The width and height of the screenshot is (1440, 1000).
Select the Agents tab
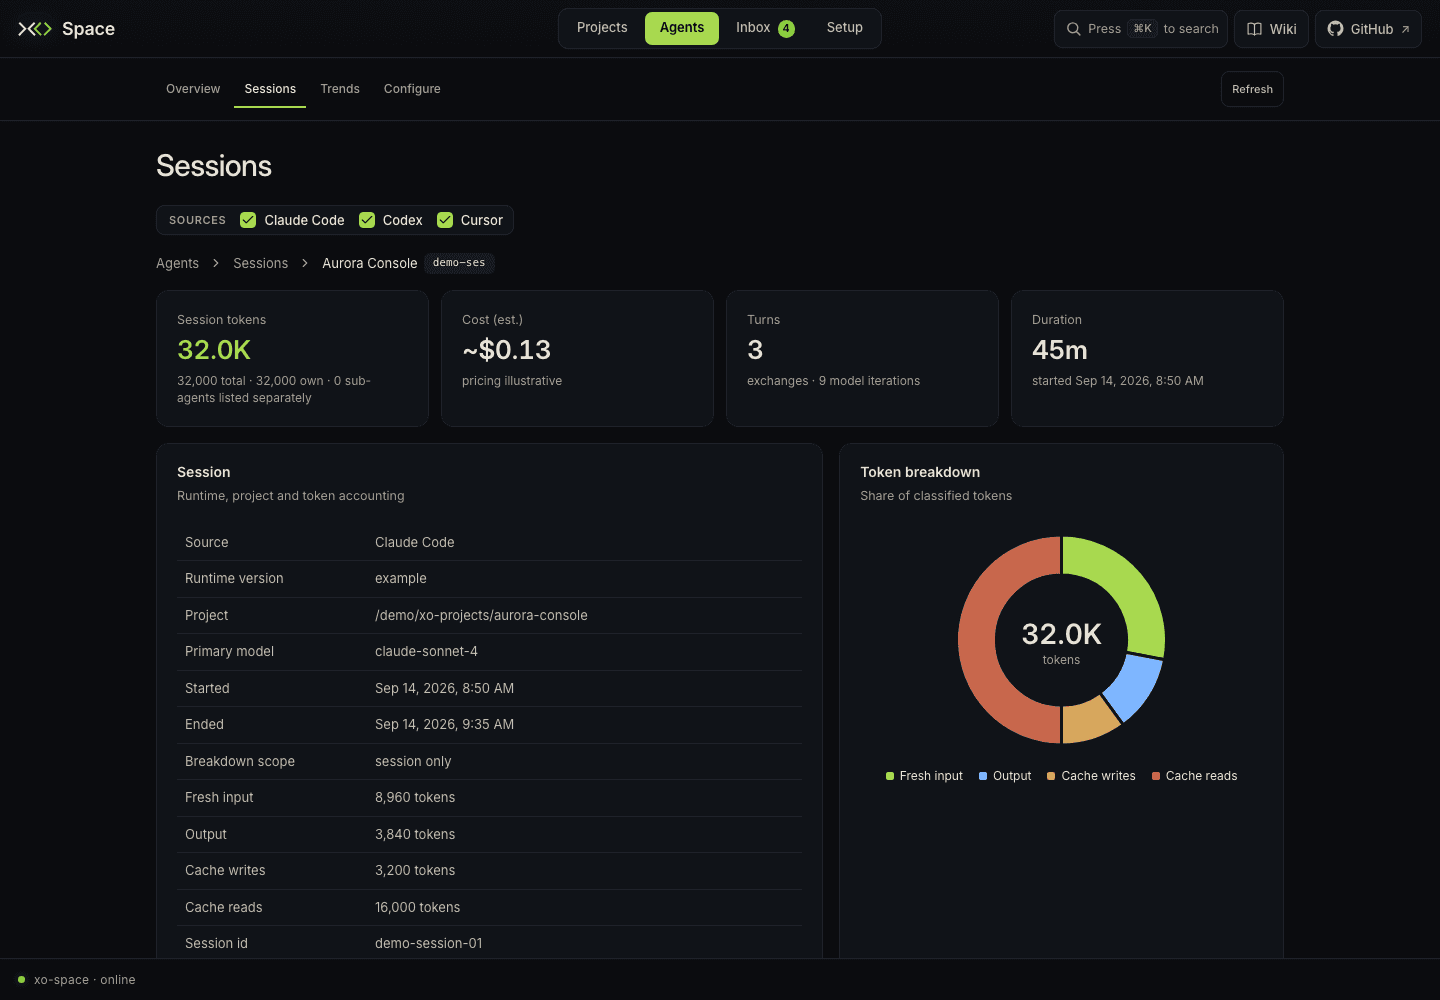[682, 28]
